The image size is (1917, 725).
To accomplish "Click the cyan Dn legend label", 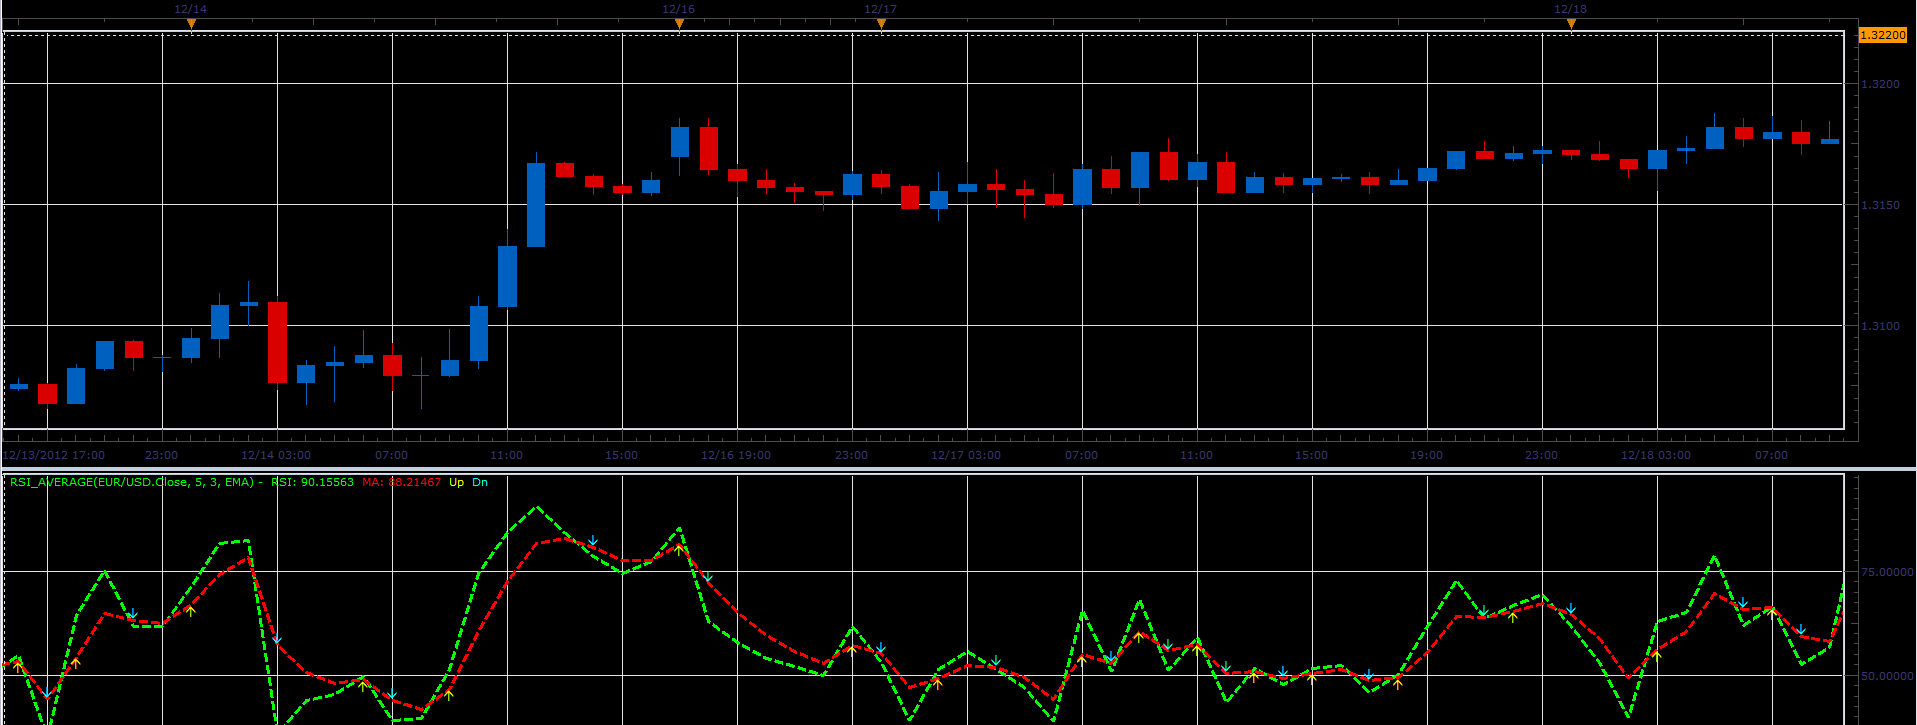I will click(x=480, y=482).
